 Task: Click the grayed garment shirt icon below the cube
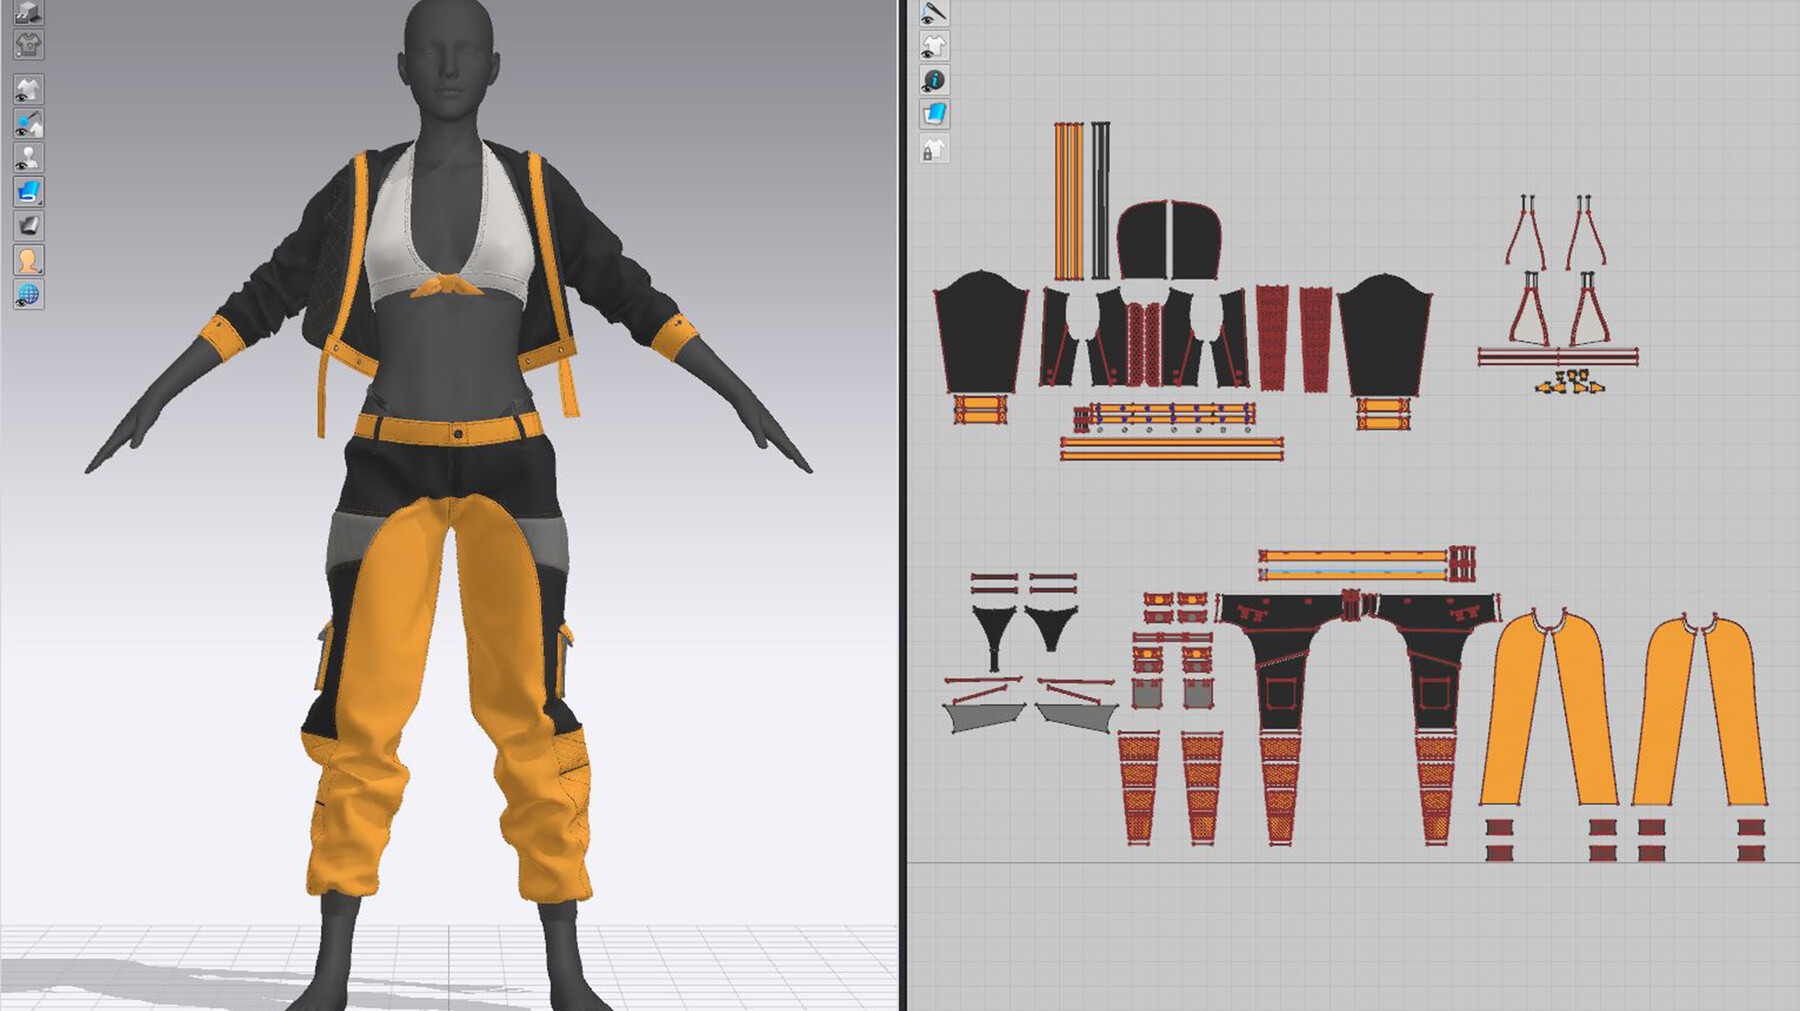pyautogui.click(x=28, y=44)
